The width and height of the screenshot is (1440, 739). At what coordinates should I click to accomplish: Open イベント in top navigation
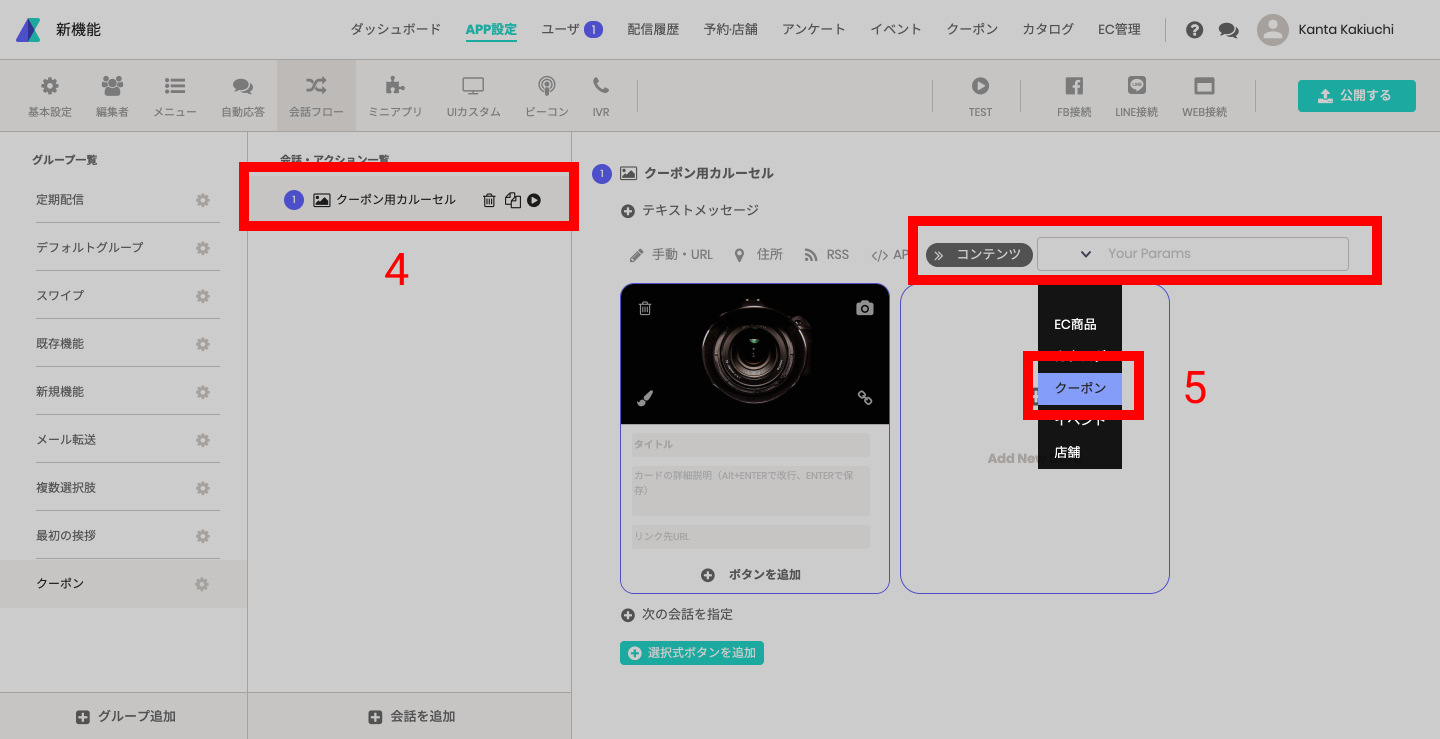point(896,29)
